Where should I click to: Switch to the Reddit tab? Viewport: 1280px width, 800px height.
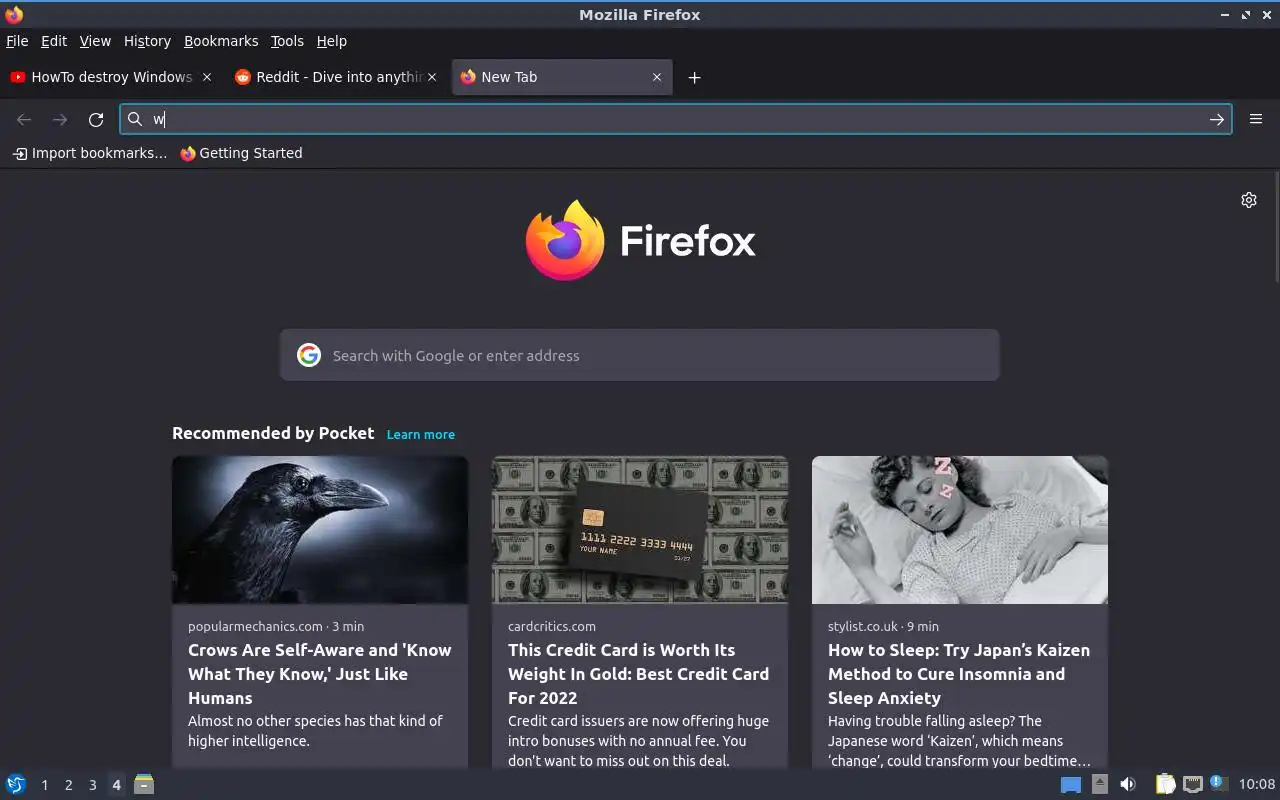click(x=336, y=77)
